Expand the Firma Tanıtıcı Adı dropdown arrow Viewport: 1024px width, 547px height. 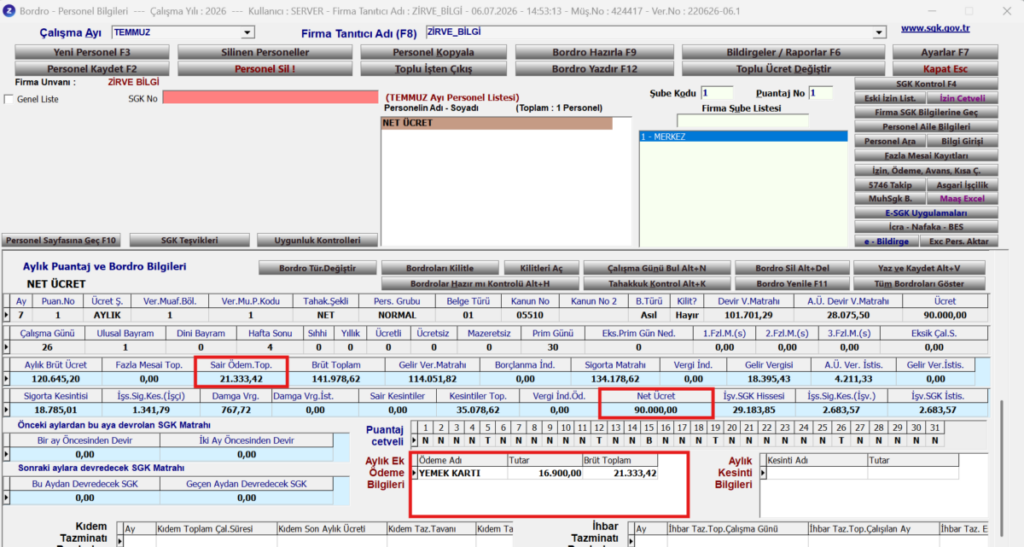click(879, 33)
